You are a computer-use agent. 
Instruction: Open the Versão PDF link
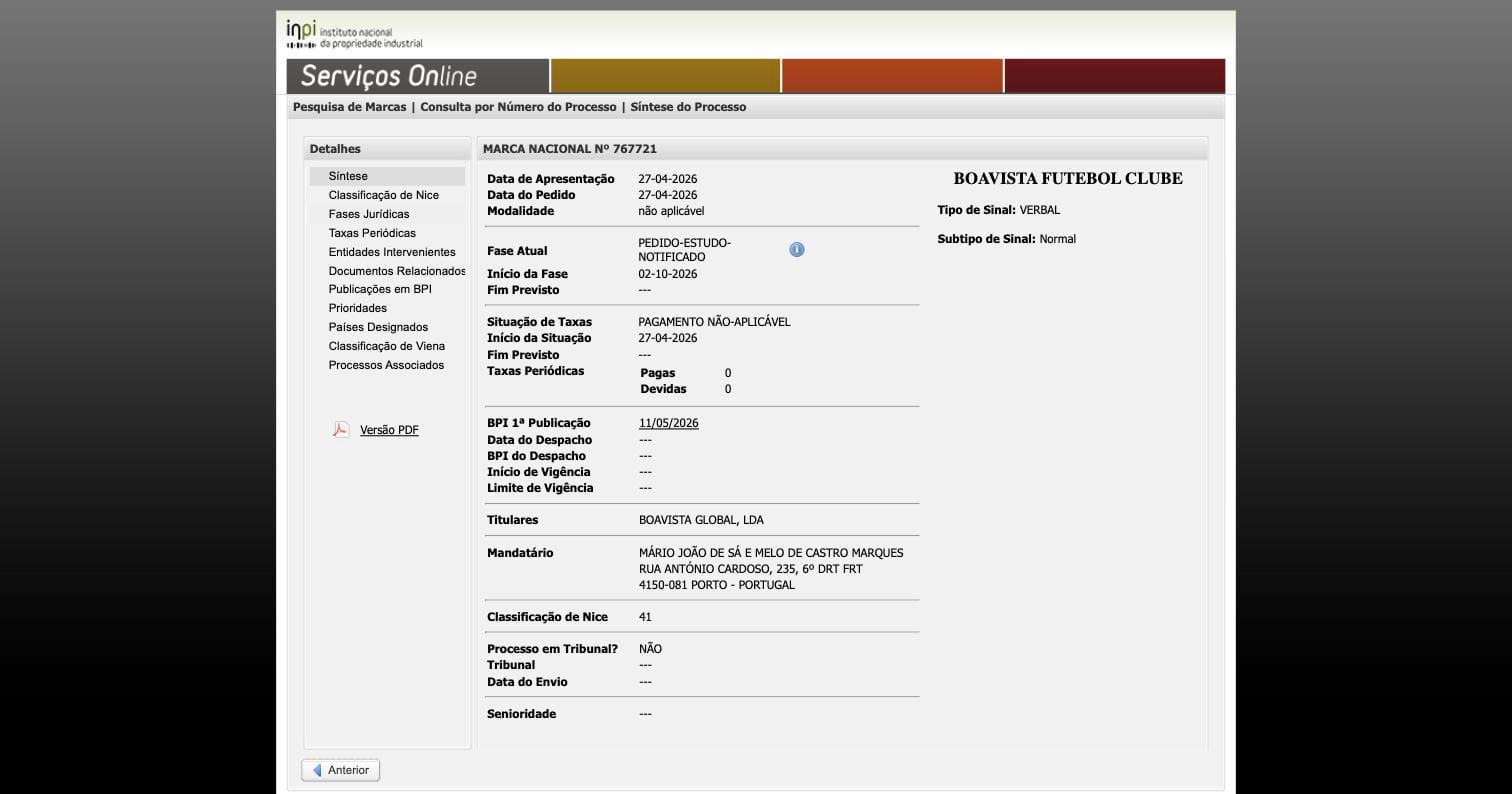pos(389,430)
